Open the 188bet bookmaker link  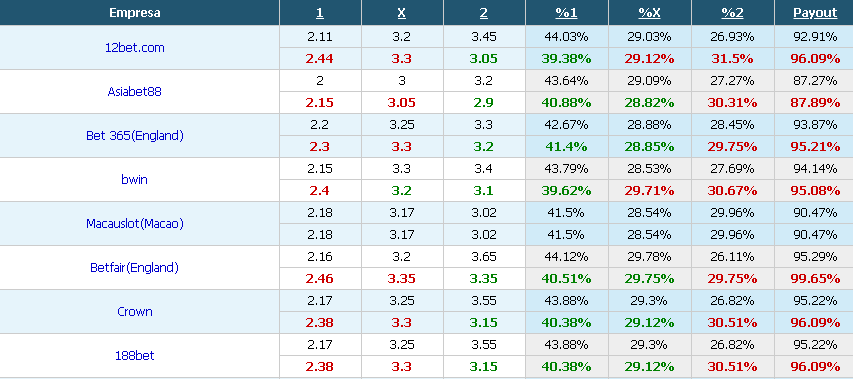click(x=134, y=356)
